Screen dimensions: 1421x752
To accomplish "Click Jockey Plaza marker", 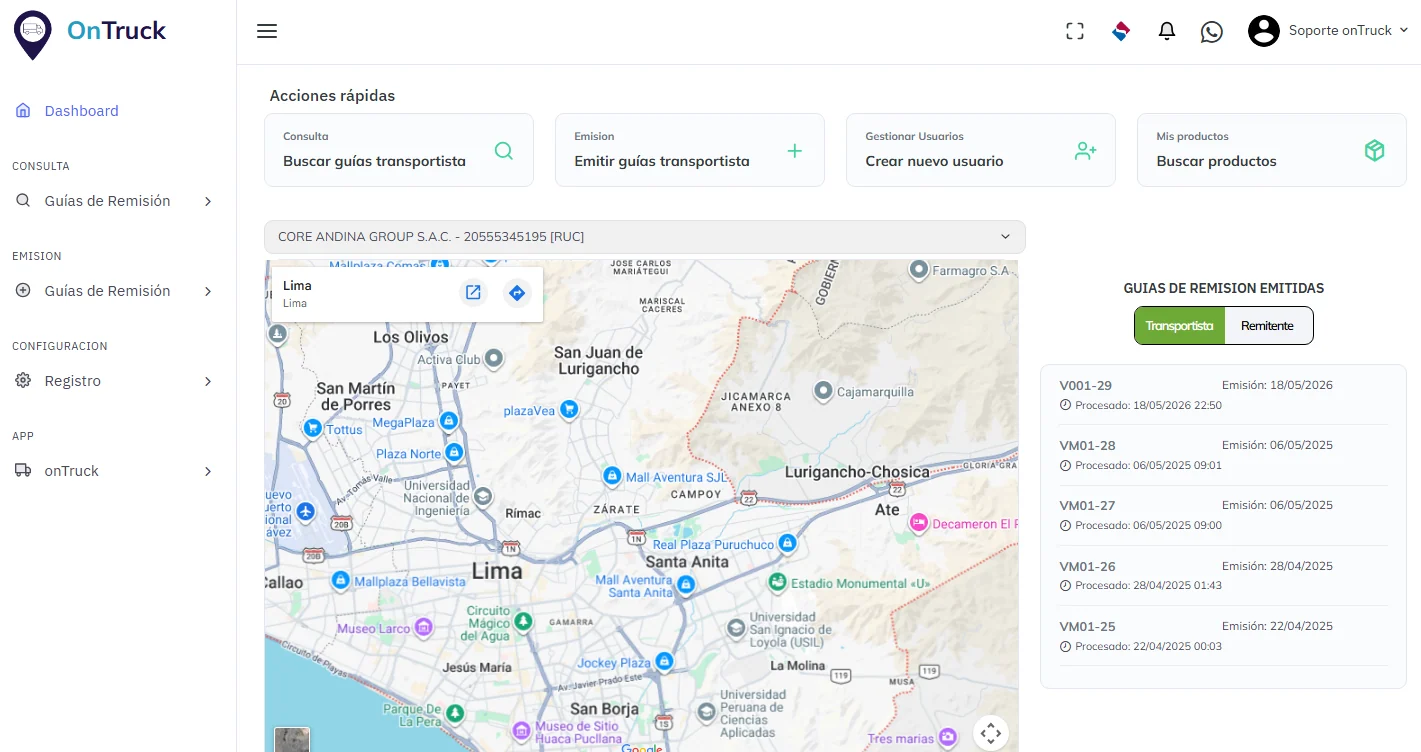I will pyautogui.click(x=664, y=661).
